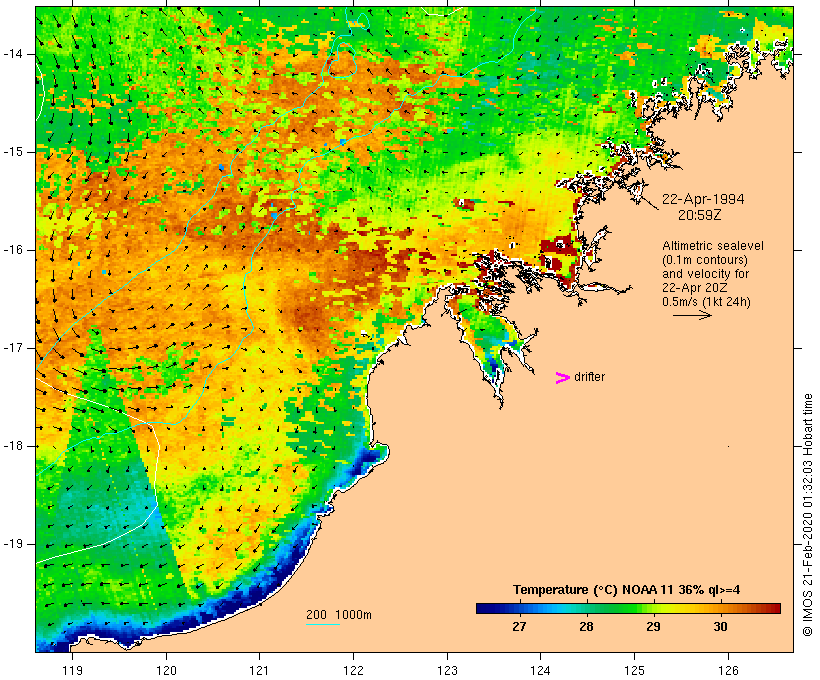The image size is (820, 680).
Task: Click the Temperature colorbar title
Action: coord(627,590)
